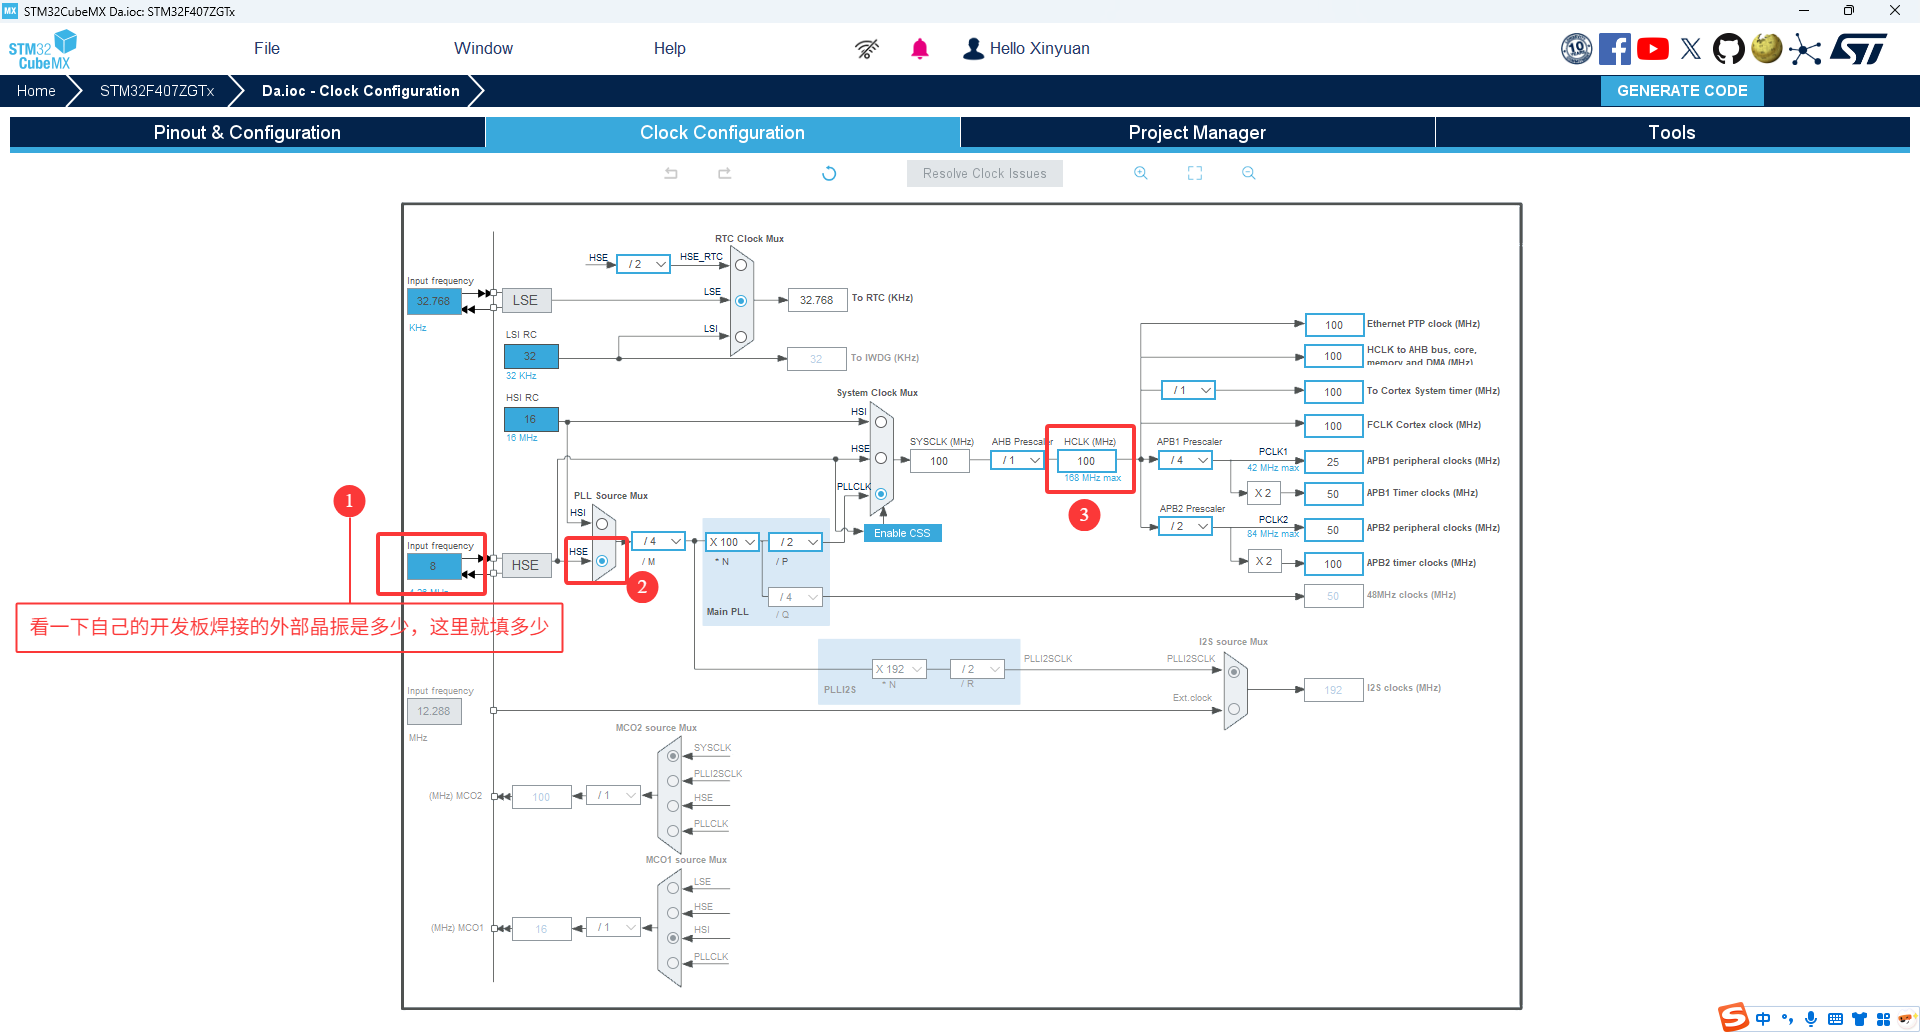Select HSE_RTC in RTC Clock Mux
This screenshot has height=1032, width=1920.
pos(741,265)
